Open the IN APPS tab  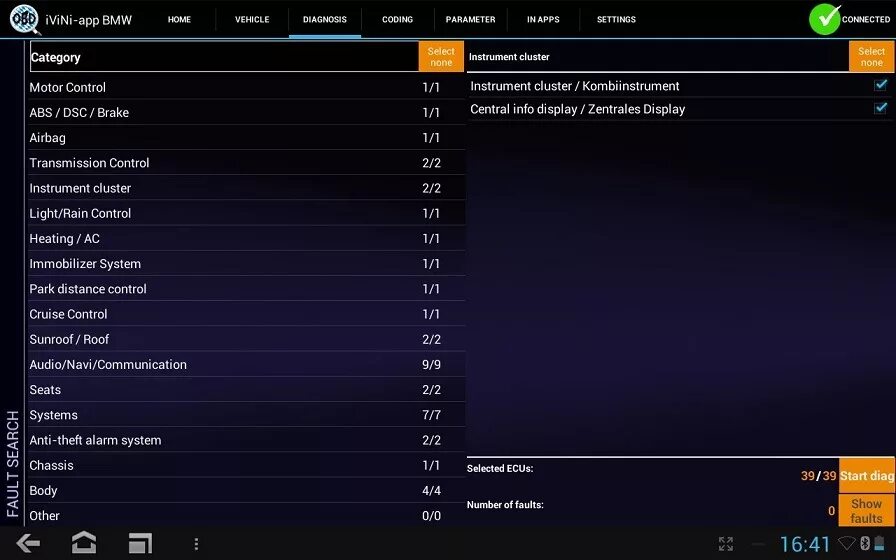click(x=543, y=19)
